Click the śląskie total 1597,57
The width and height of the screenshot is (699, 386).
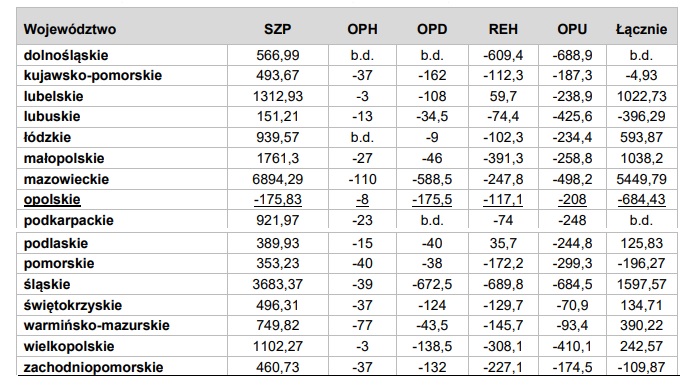point(641,284)
